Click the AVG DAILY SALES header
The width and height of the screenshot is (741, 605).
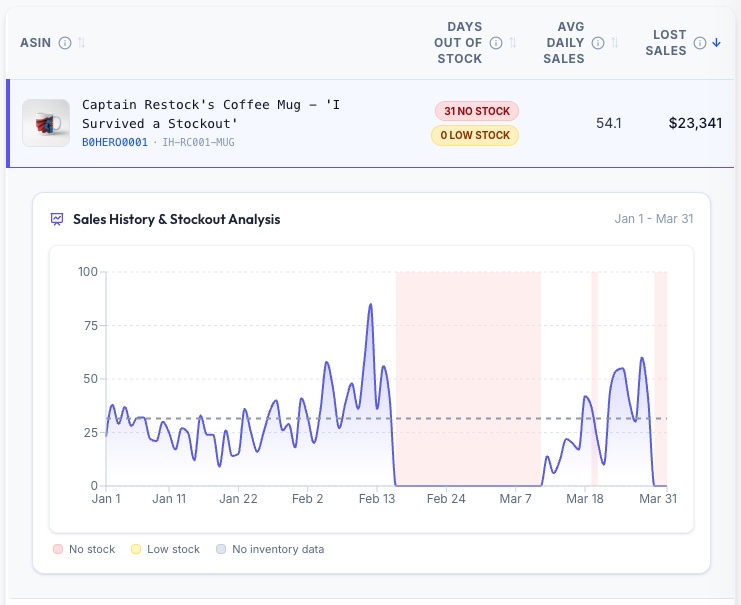tap(564, 43)
